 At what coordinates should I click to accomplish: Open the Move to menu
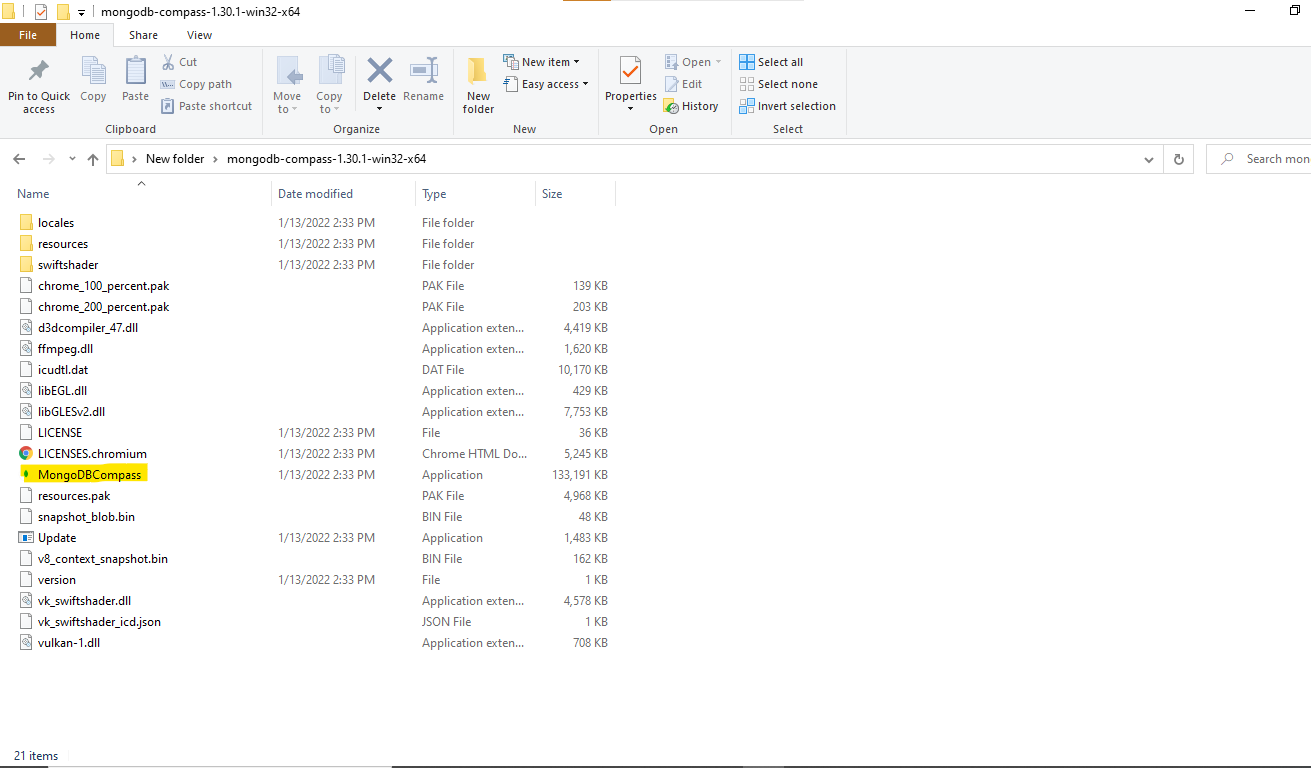click(288, 86)
